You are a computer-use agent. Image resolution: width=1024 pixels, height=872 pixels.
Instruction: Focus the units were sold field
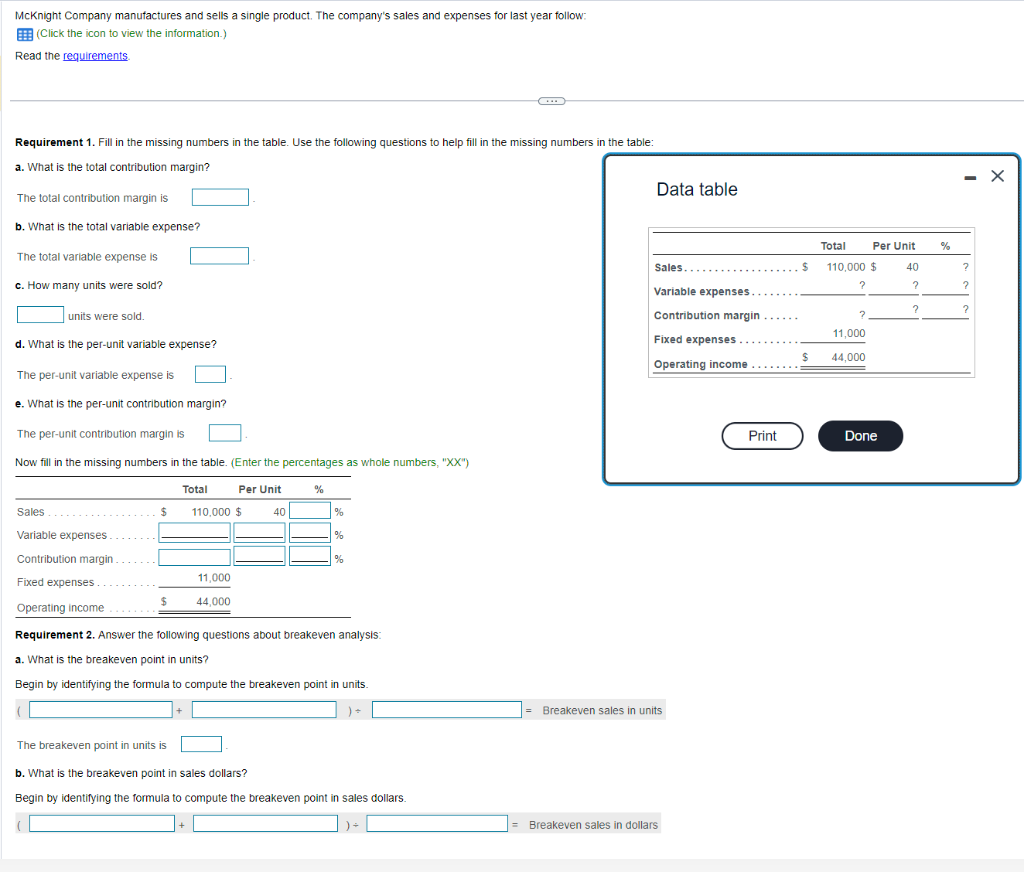[x=40, y=315]
